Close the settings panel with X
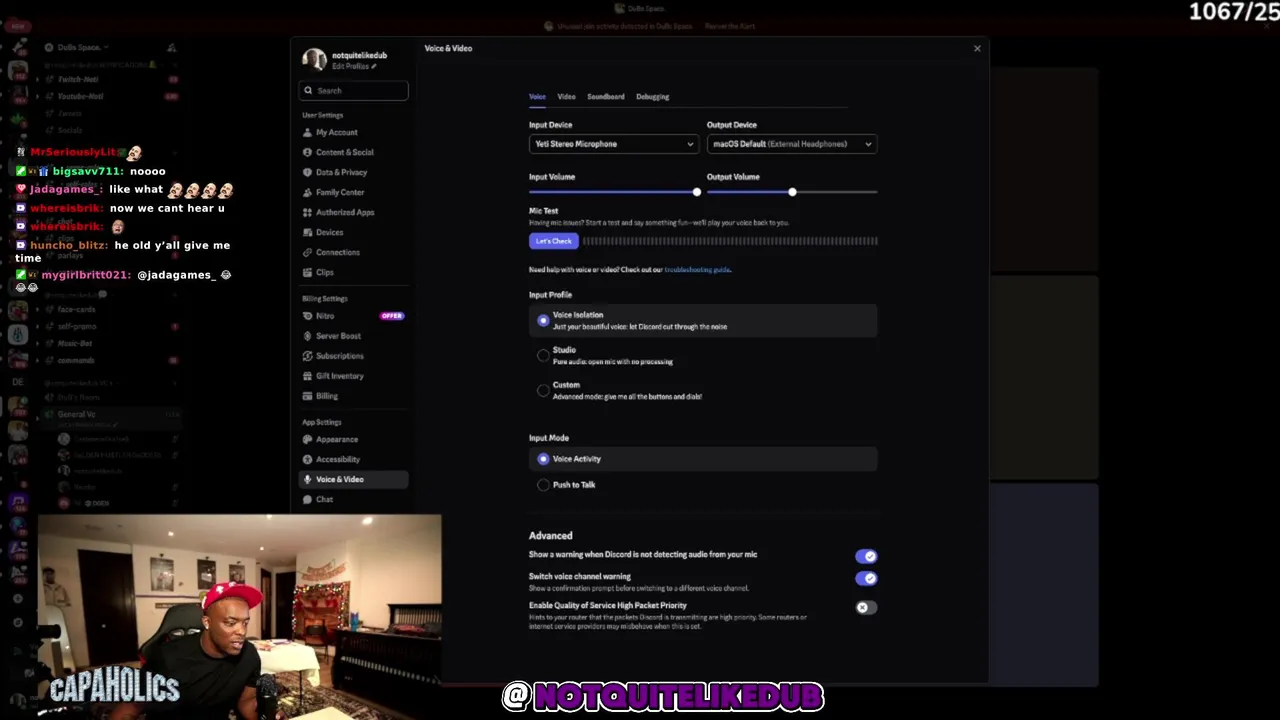 point(977,48)
